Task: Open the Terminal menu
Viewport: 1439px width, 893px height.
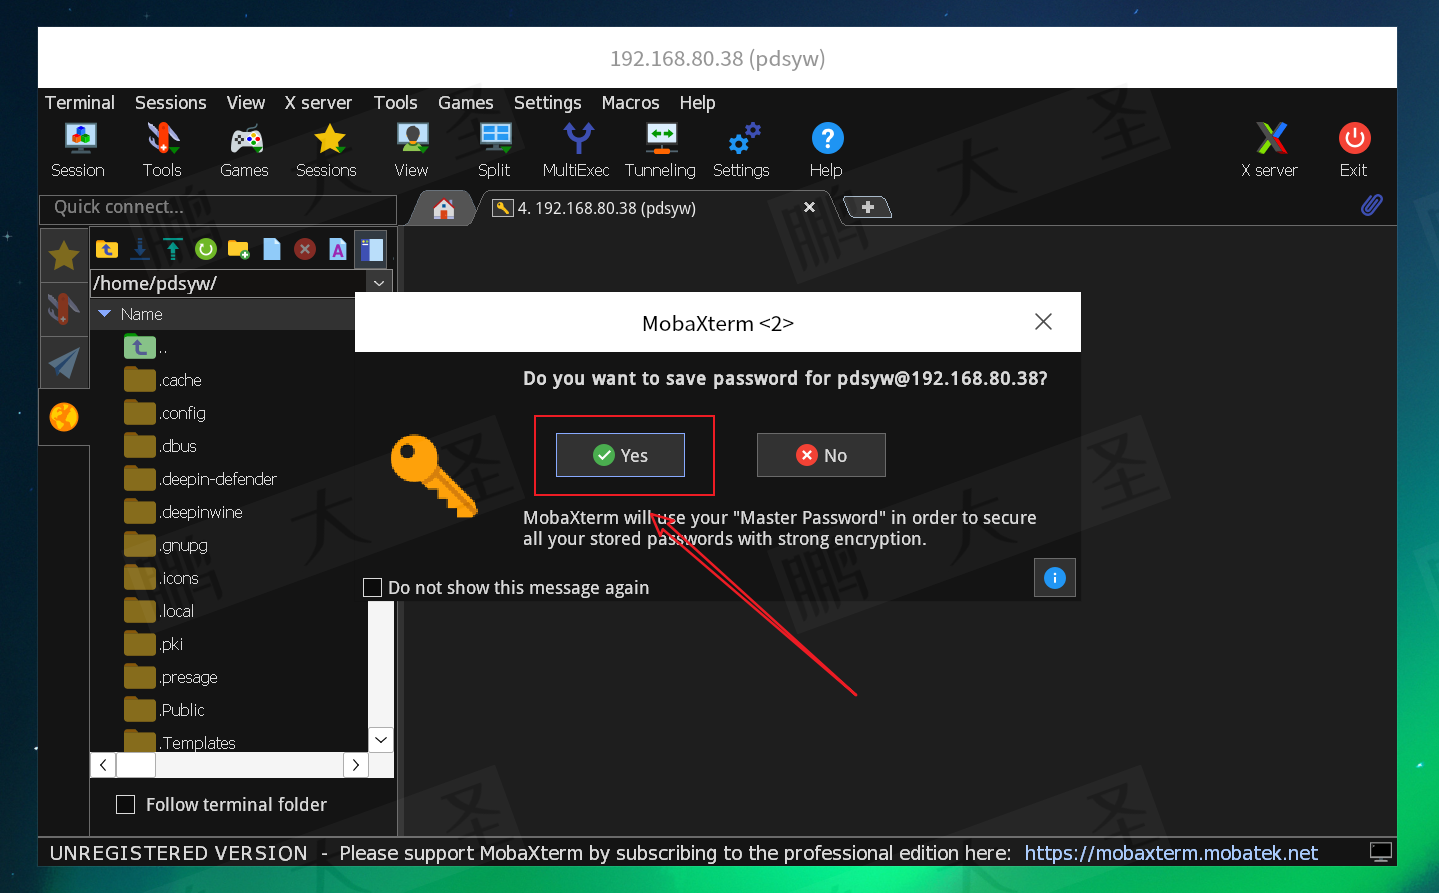Action: [80, 103]
